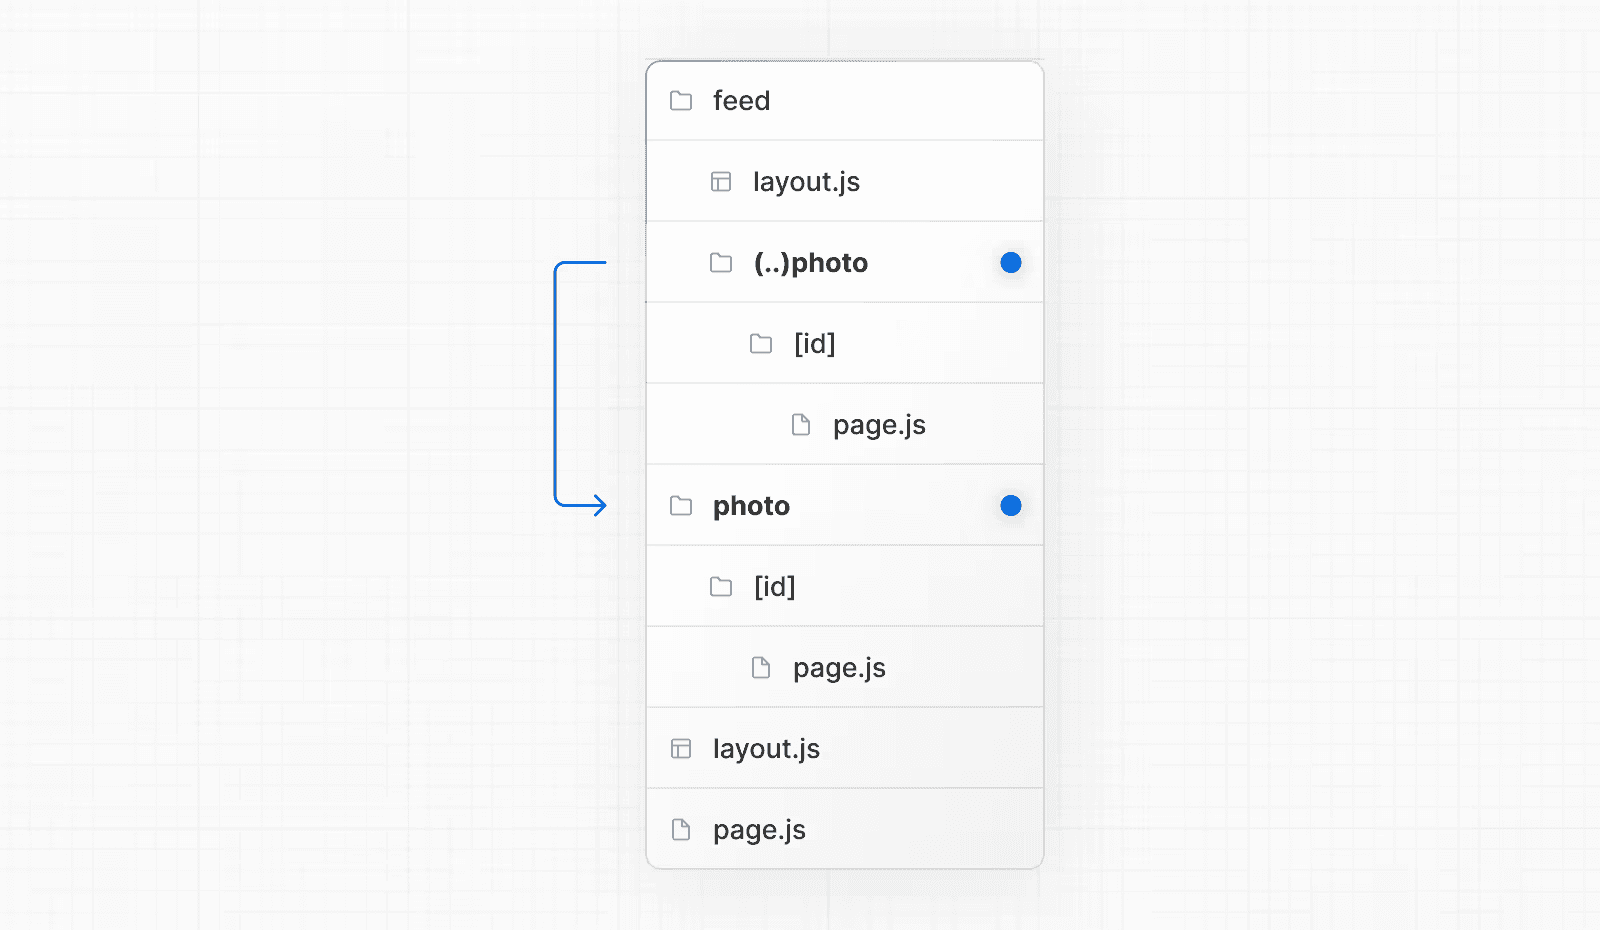This screenshot has height=930, width=1600.
Task: Click the root-level layout.js layout icon
Action: click(x=681, y=749)
